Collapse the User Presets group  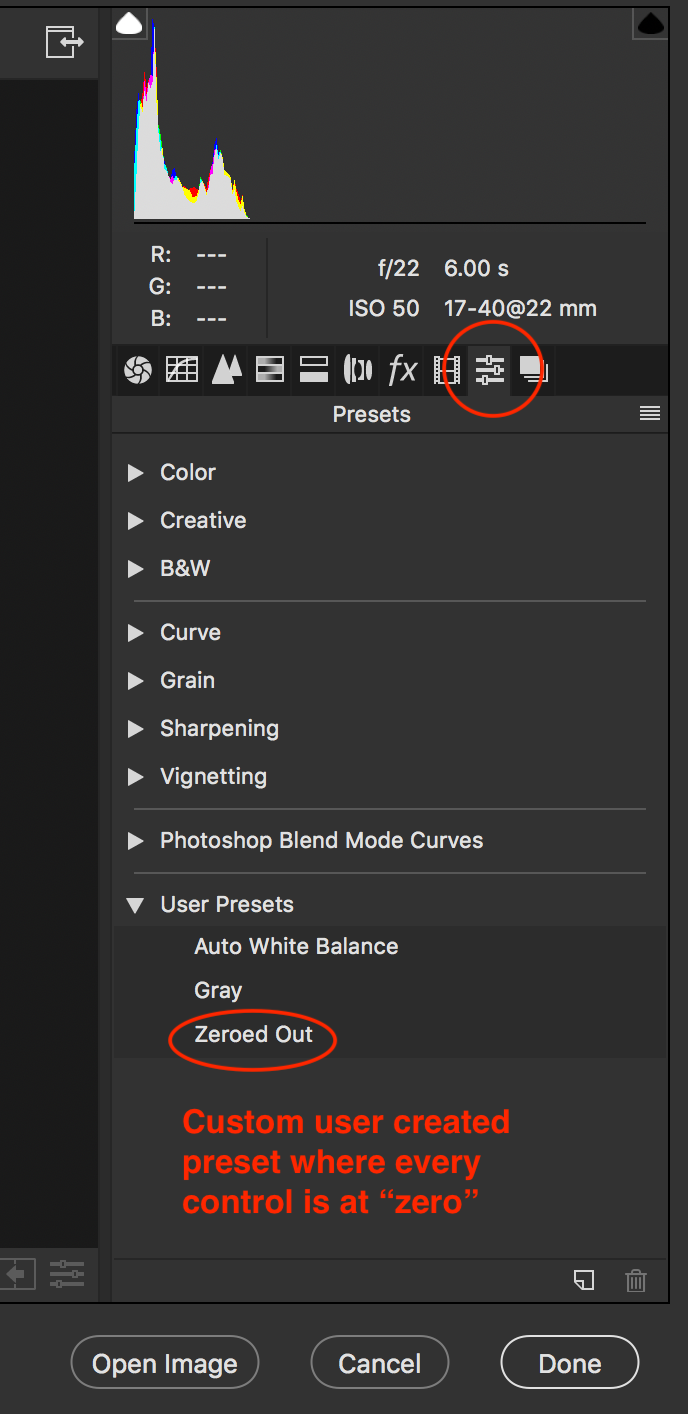[136, 905]
